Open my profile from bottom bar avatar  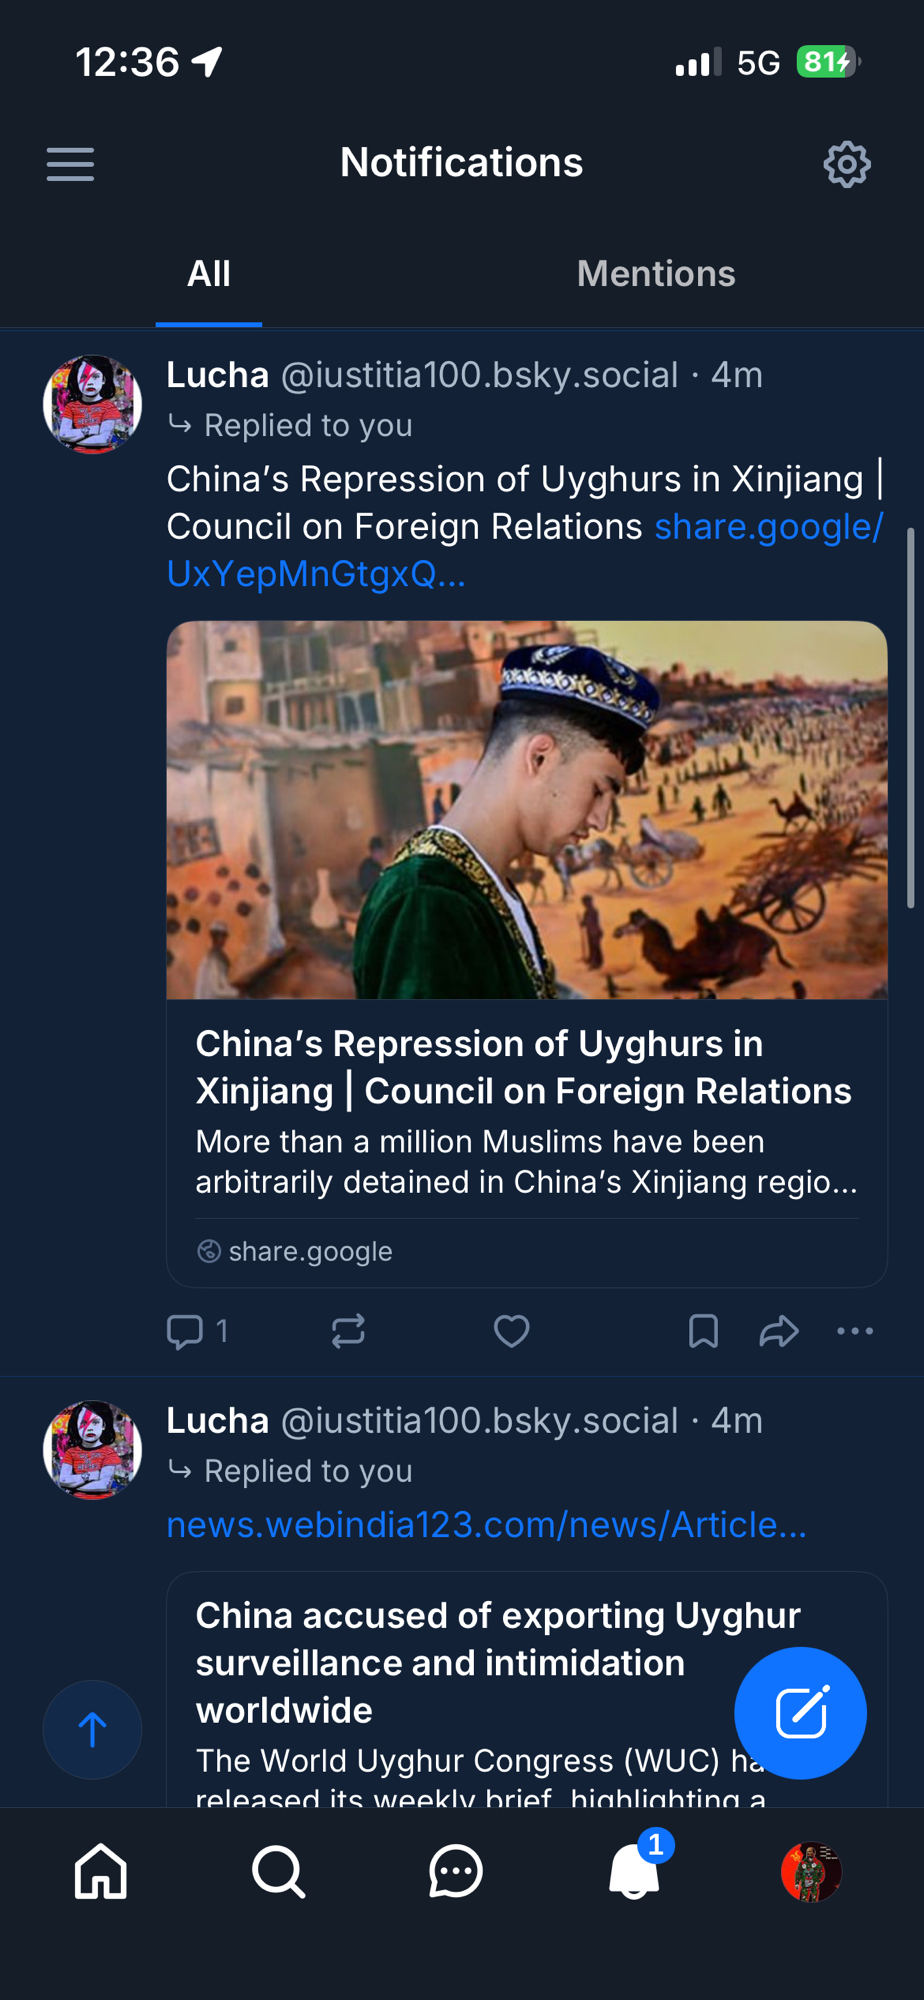(811, 1871)
